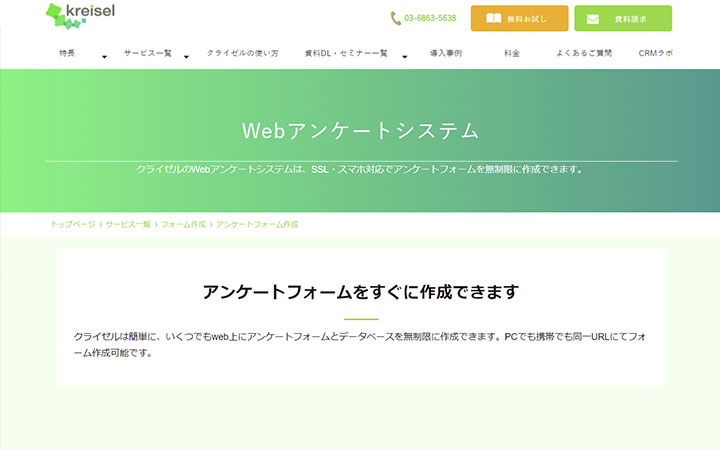Expand the 特長 dropdown arrow

tap(104, 57)
